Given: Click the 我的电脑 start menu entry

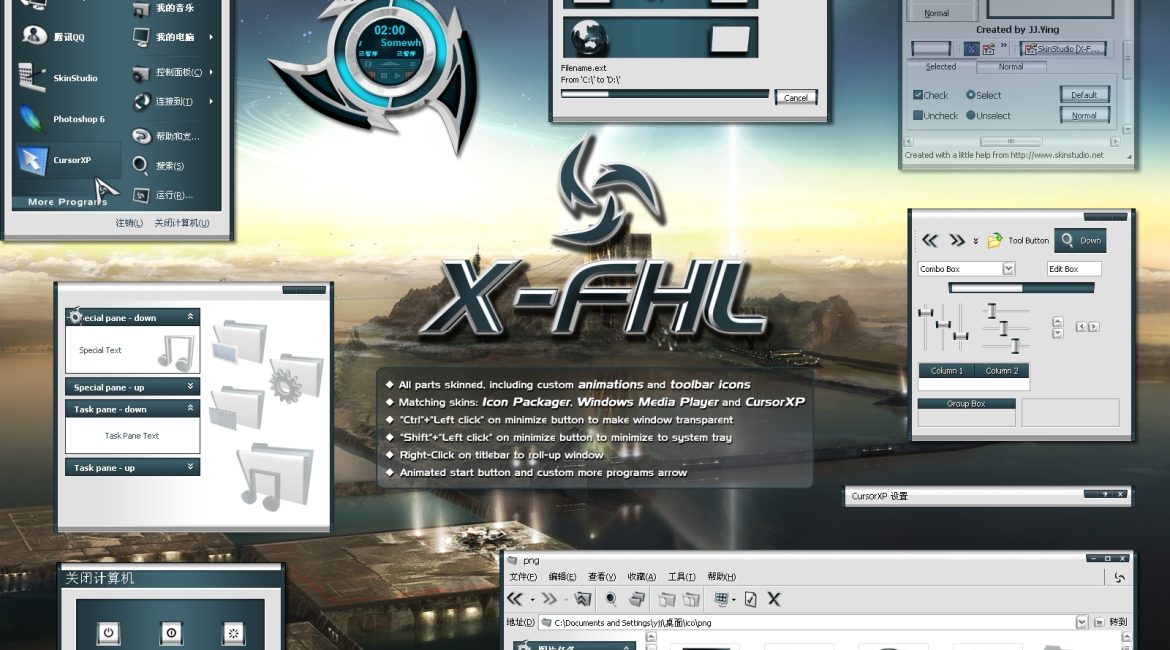Looking at the screenshot, I should pyautogui.click(x=173, y=37).
